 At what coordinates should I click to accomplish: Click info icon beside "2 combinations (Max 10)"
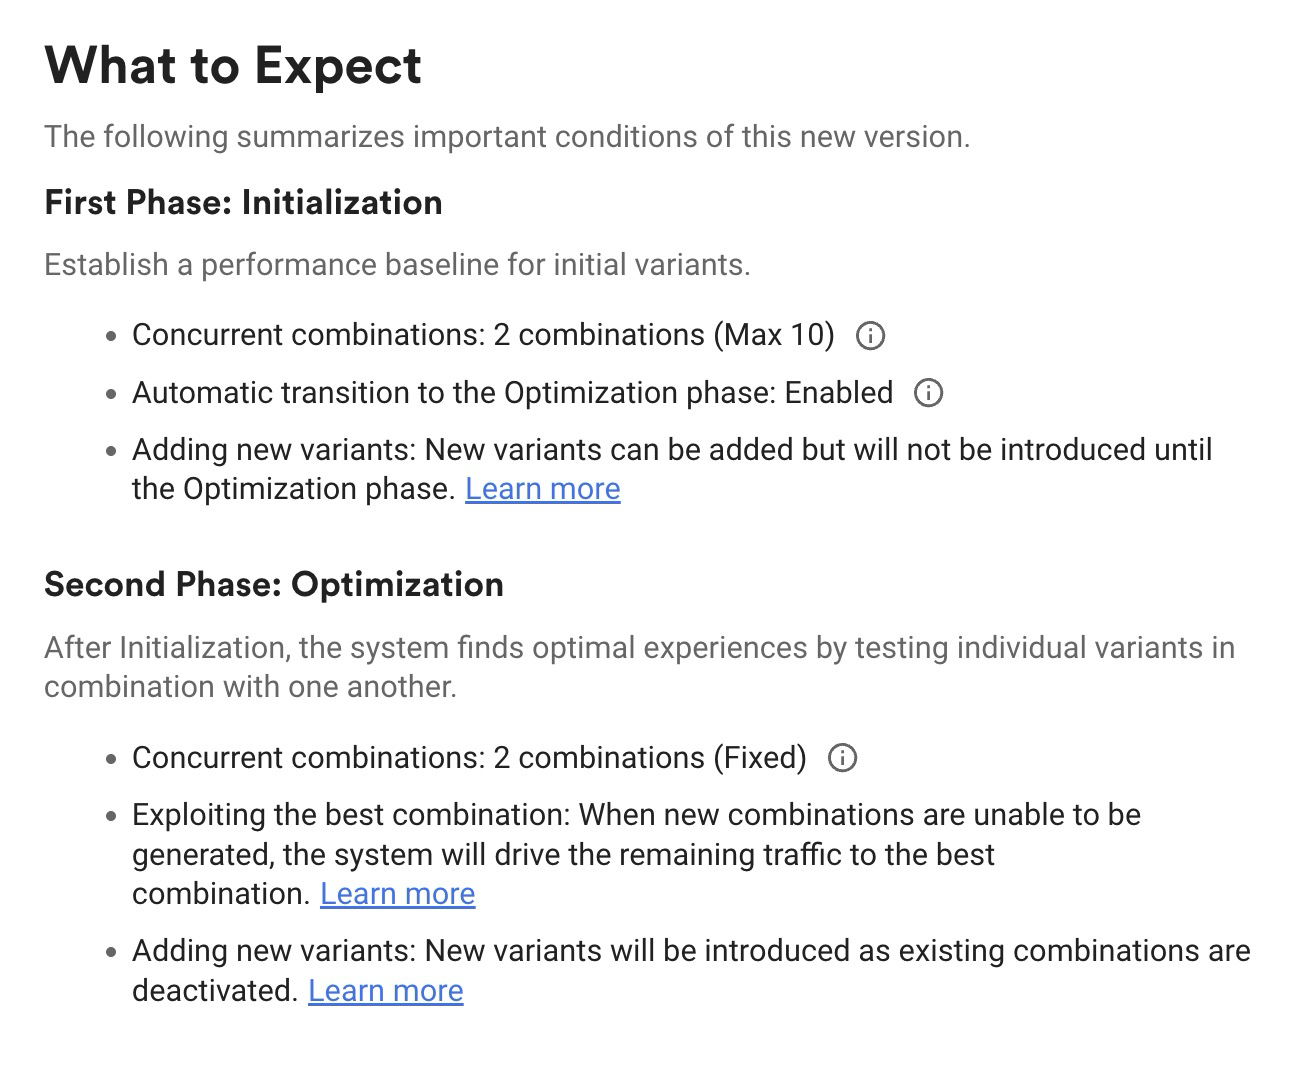pos(870,335)
